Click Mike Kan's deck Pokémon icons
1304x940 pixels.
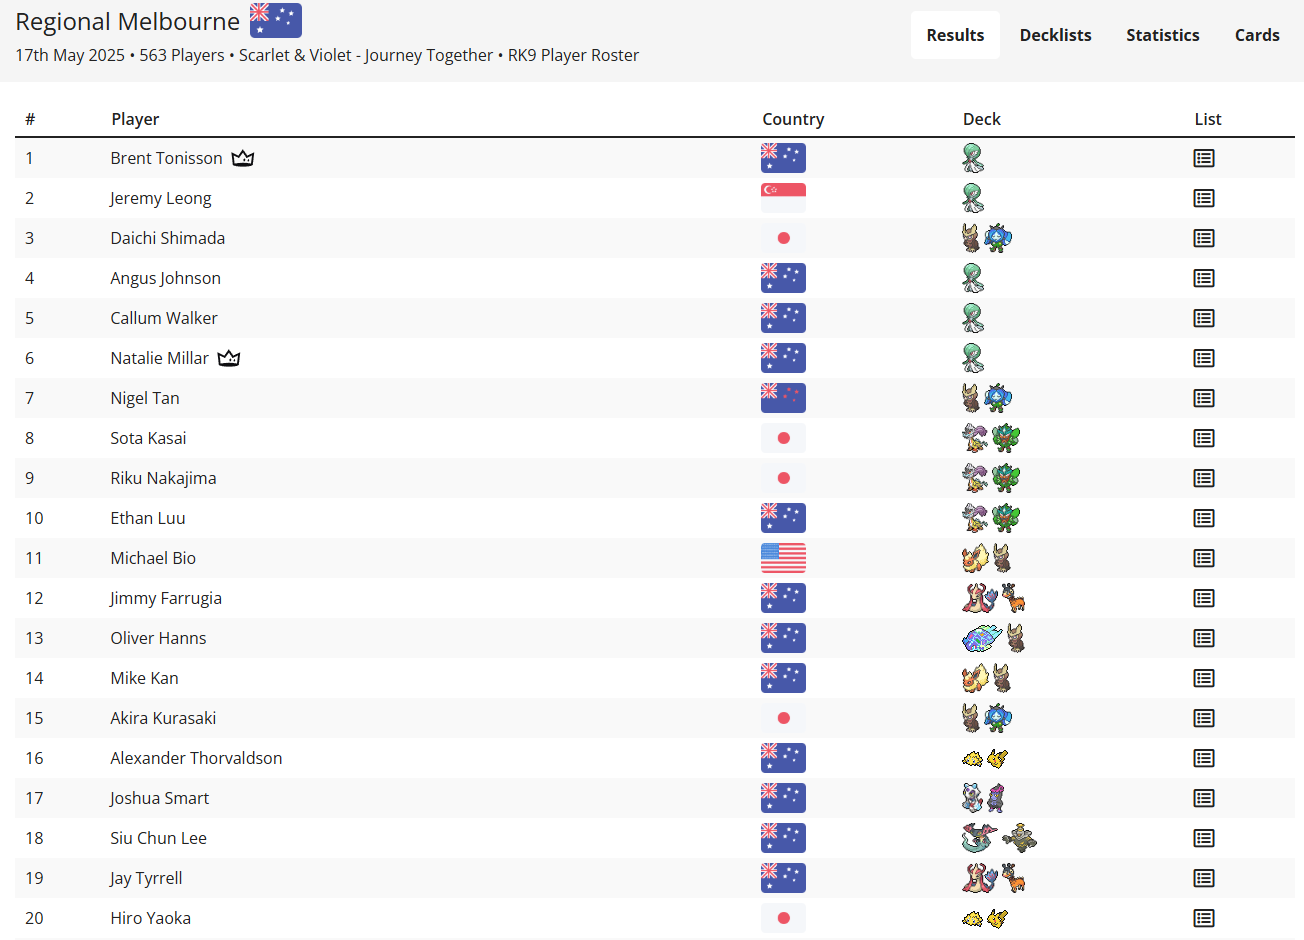click(987, 678)
